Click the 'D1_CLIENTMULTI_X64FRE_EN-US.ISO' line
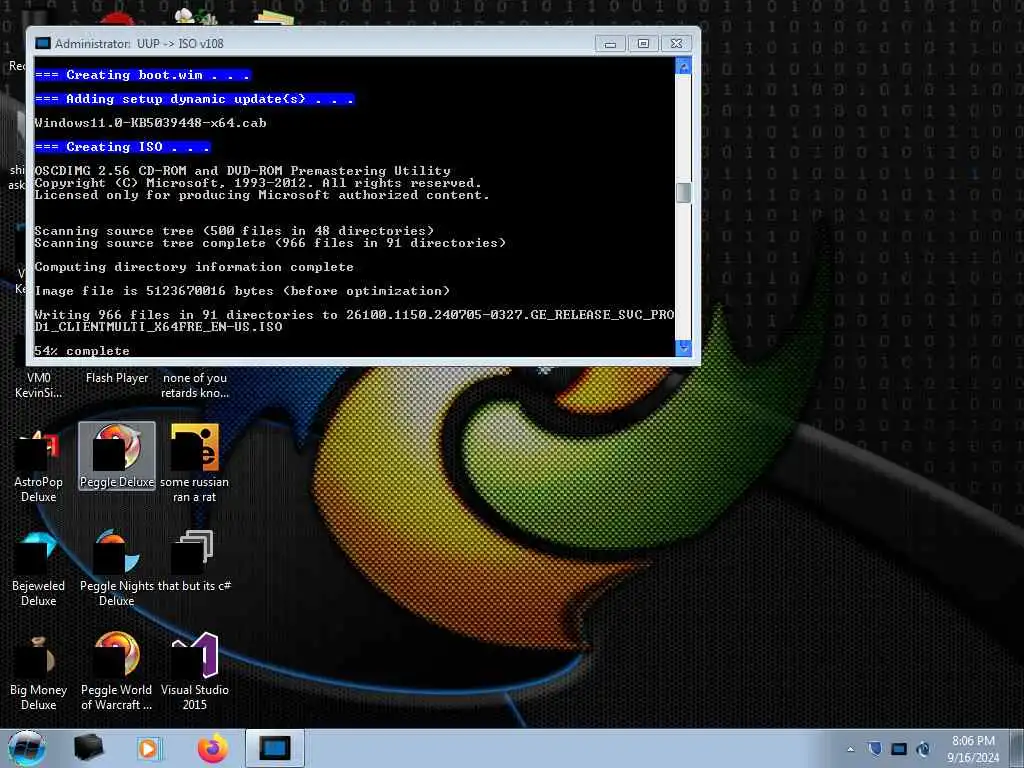Image resolution: width=1024 pixels, height=768 pixels. 158,327
